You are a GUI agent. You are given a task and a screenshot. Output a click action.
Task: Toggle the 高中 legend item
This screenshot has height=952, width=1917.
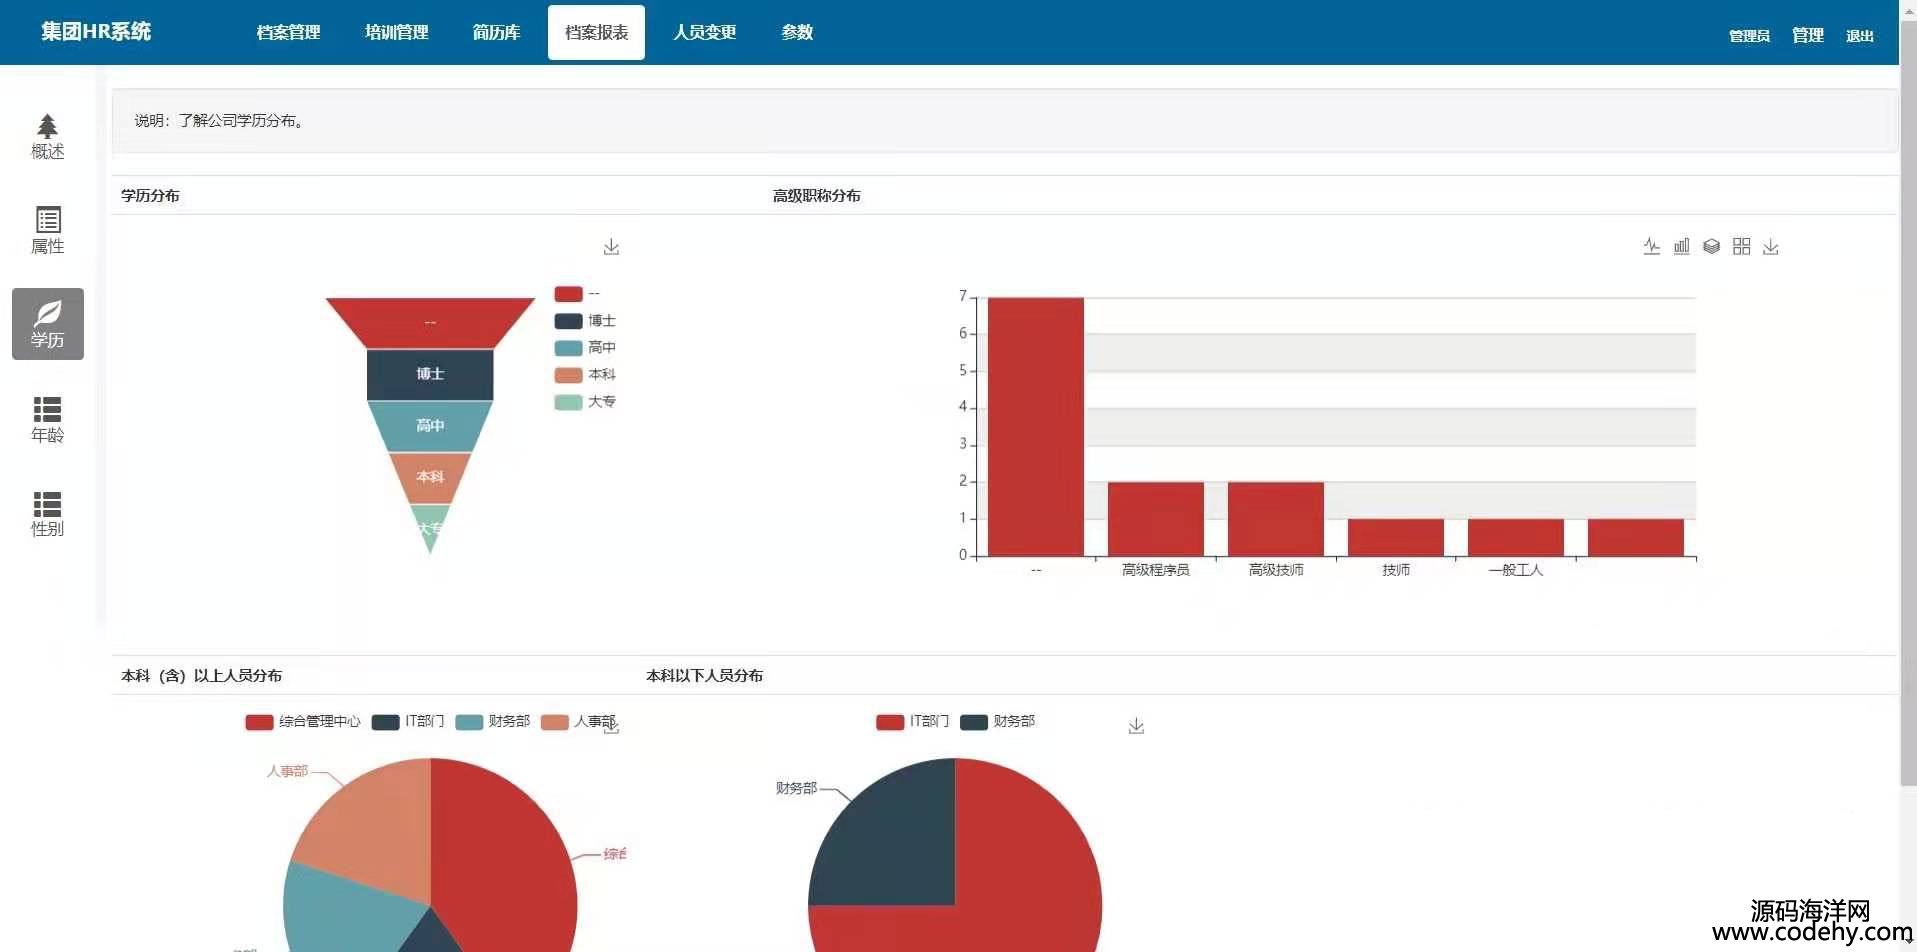tap(585, 348)
